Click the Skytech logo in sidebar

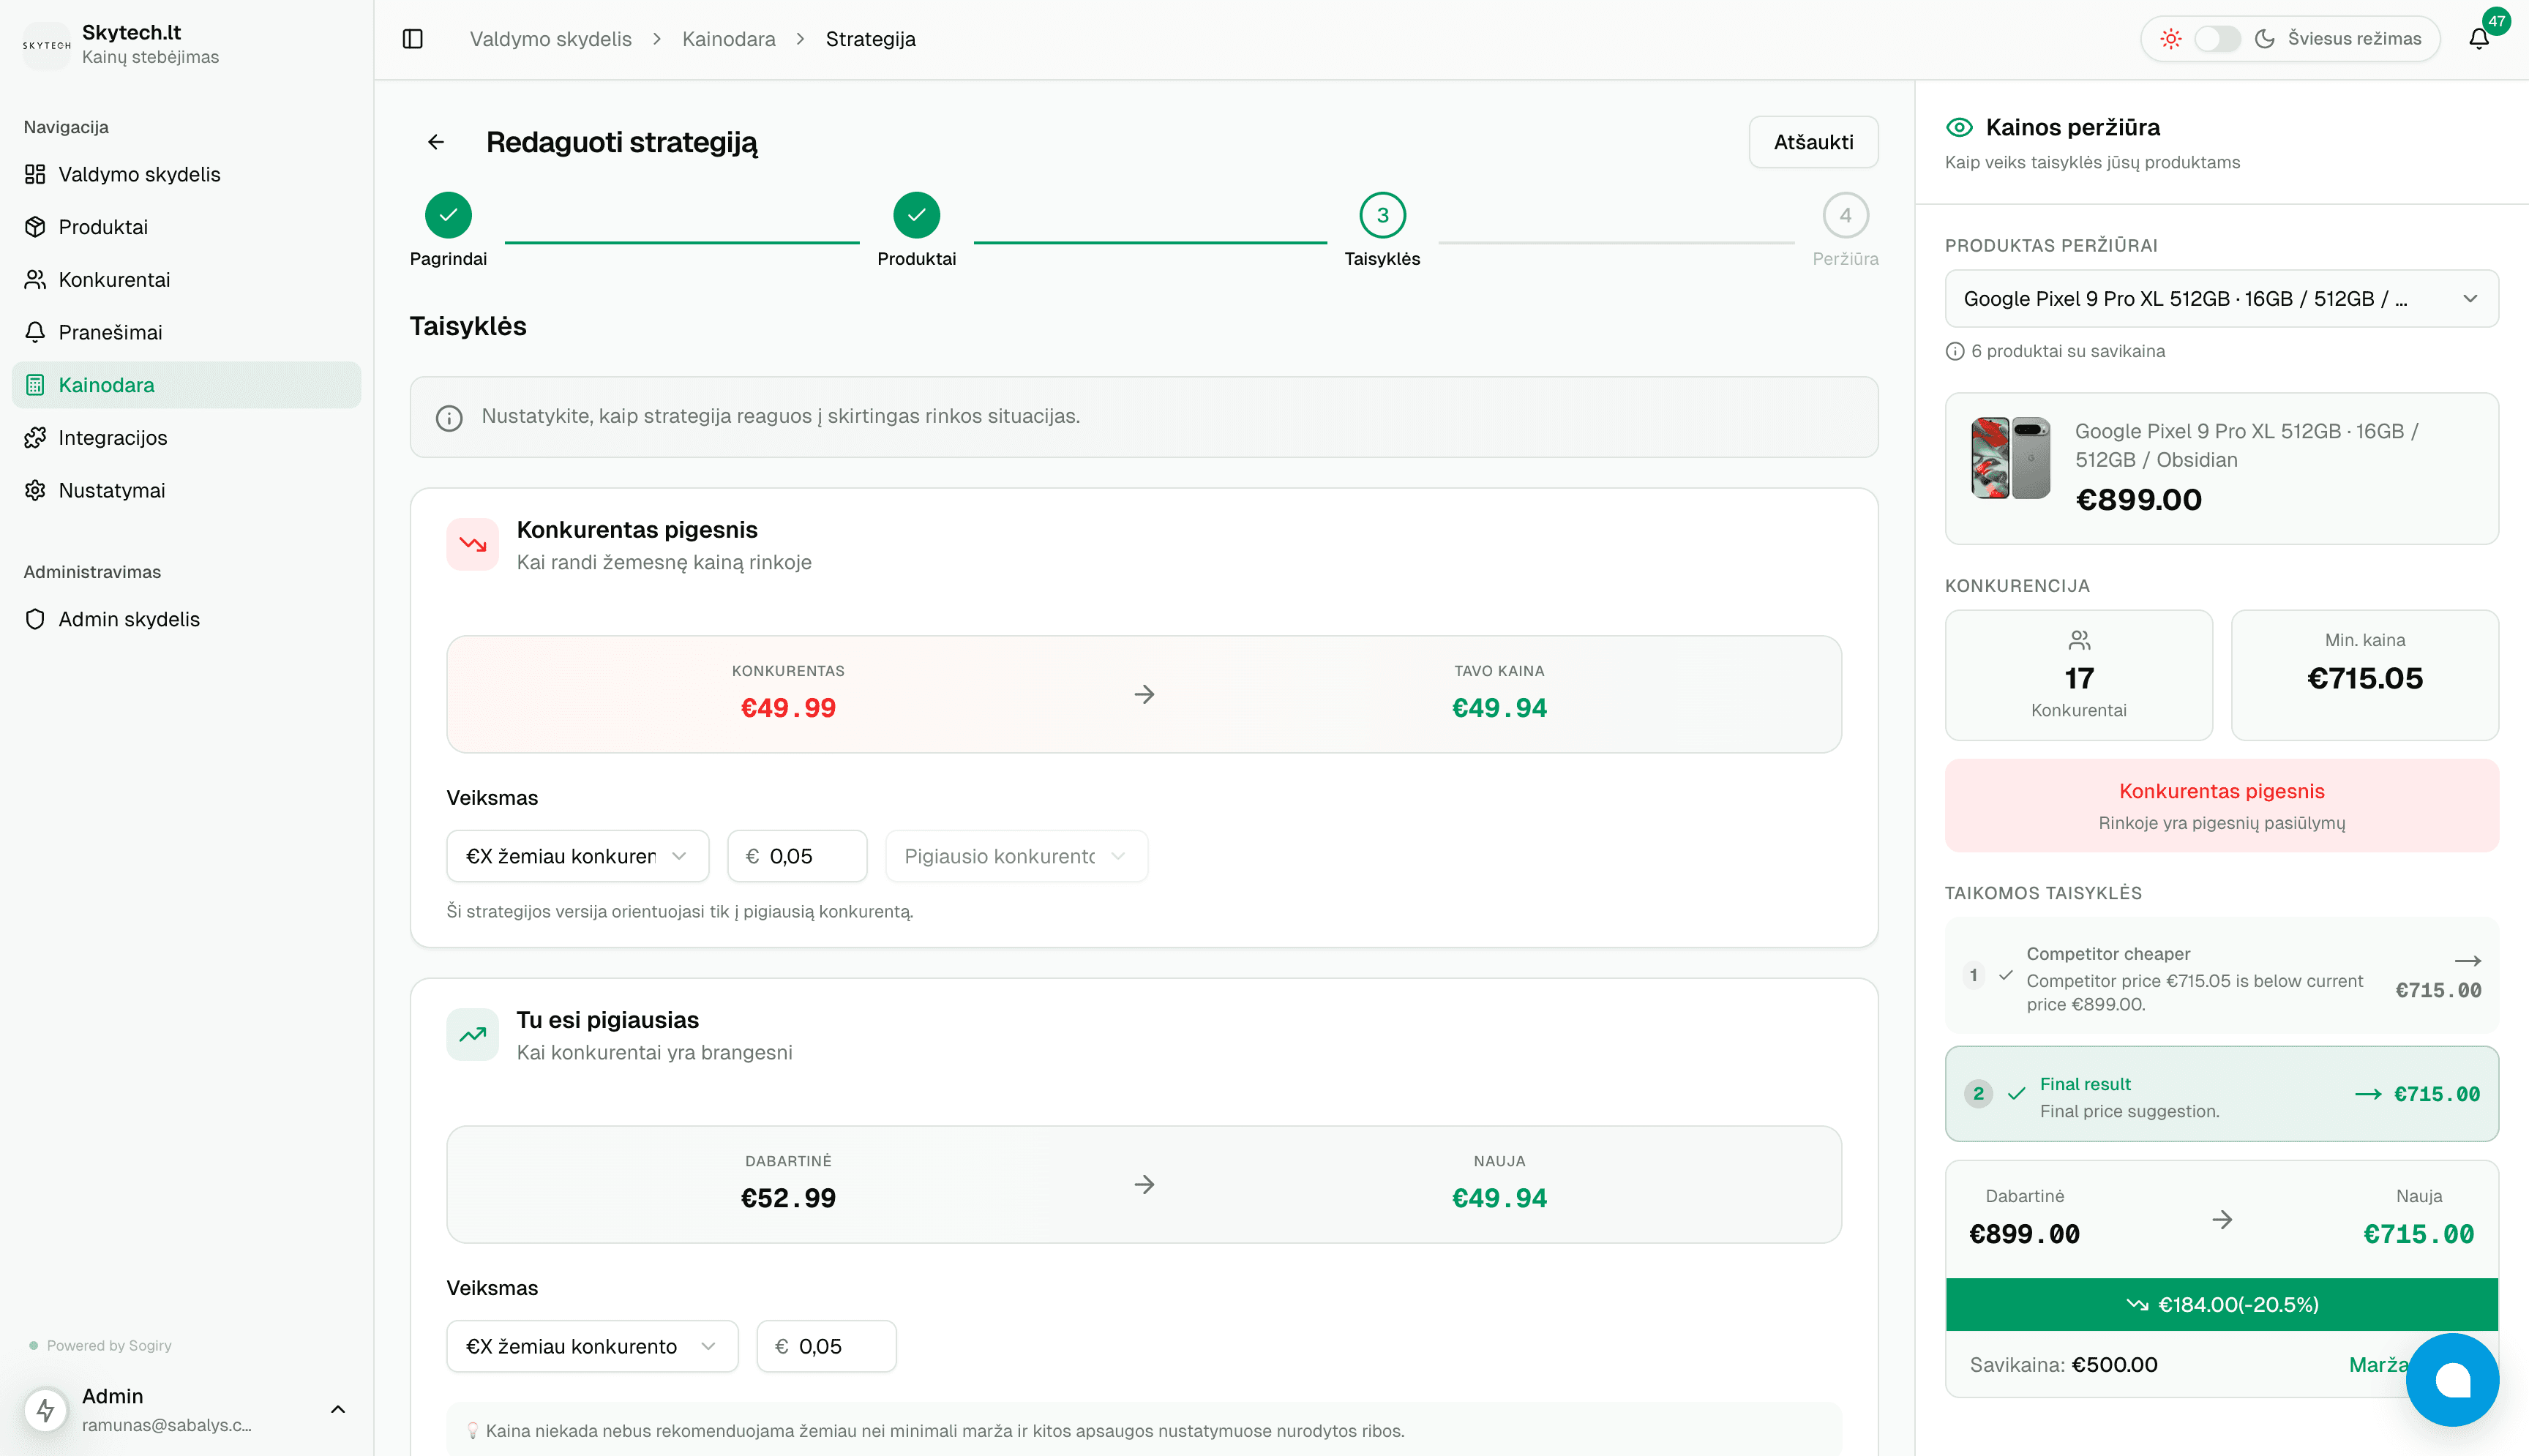tap(47, 45)
